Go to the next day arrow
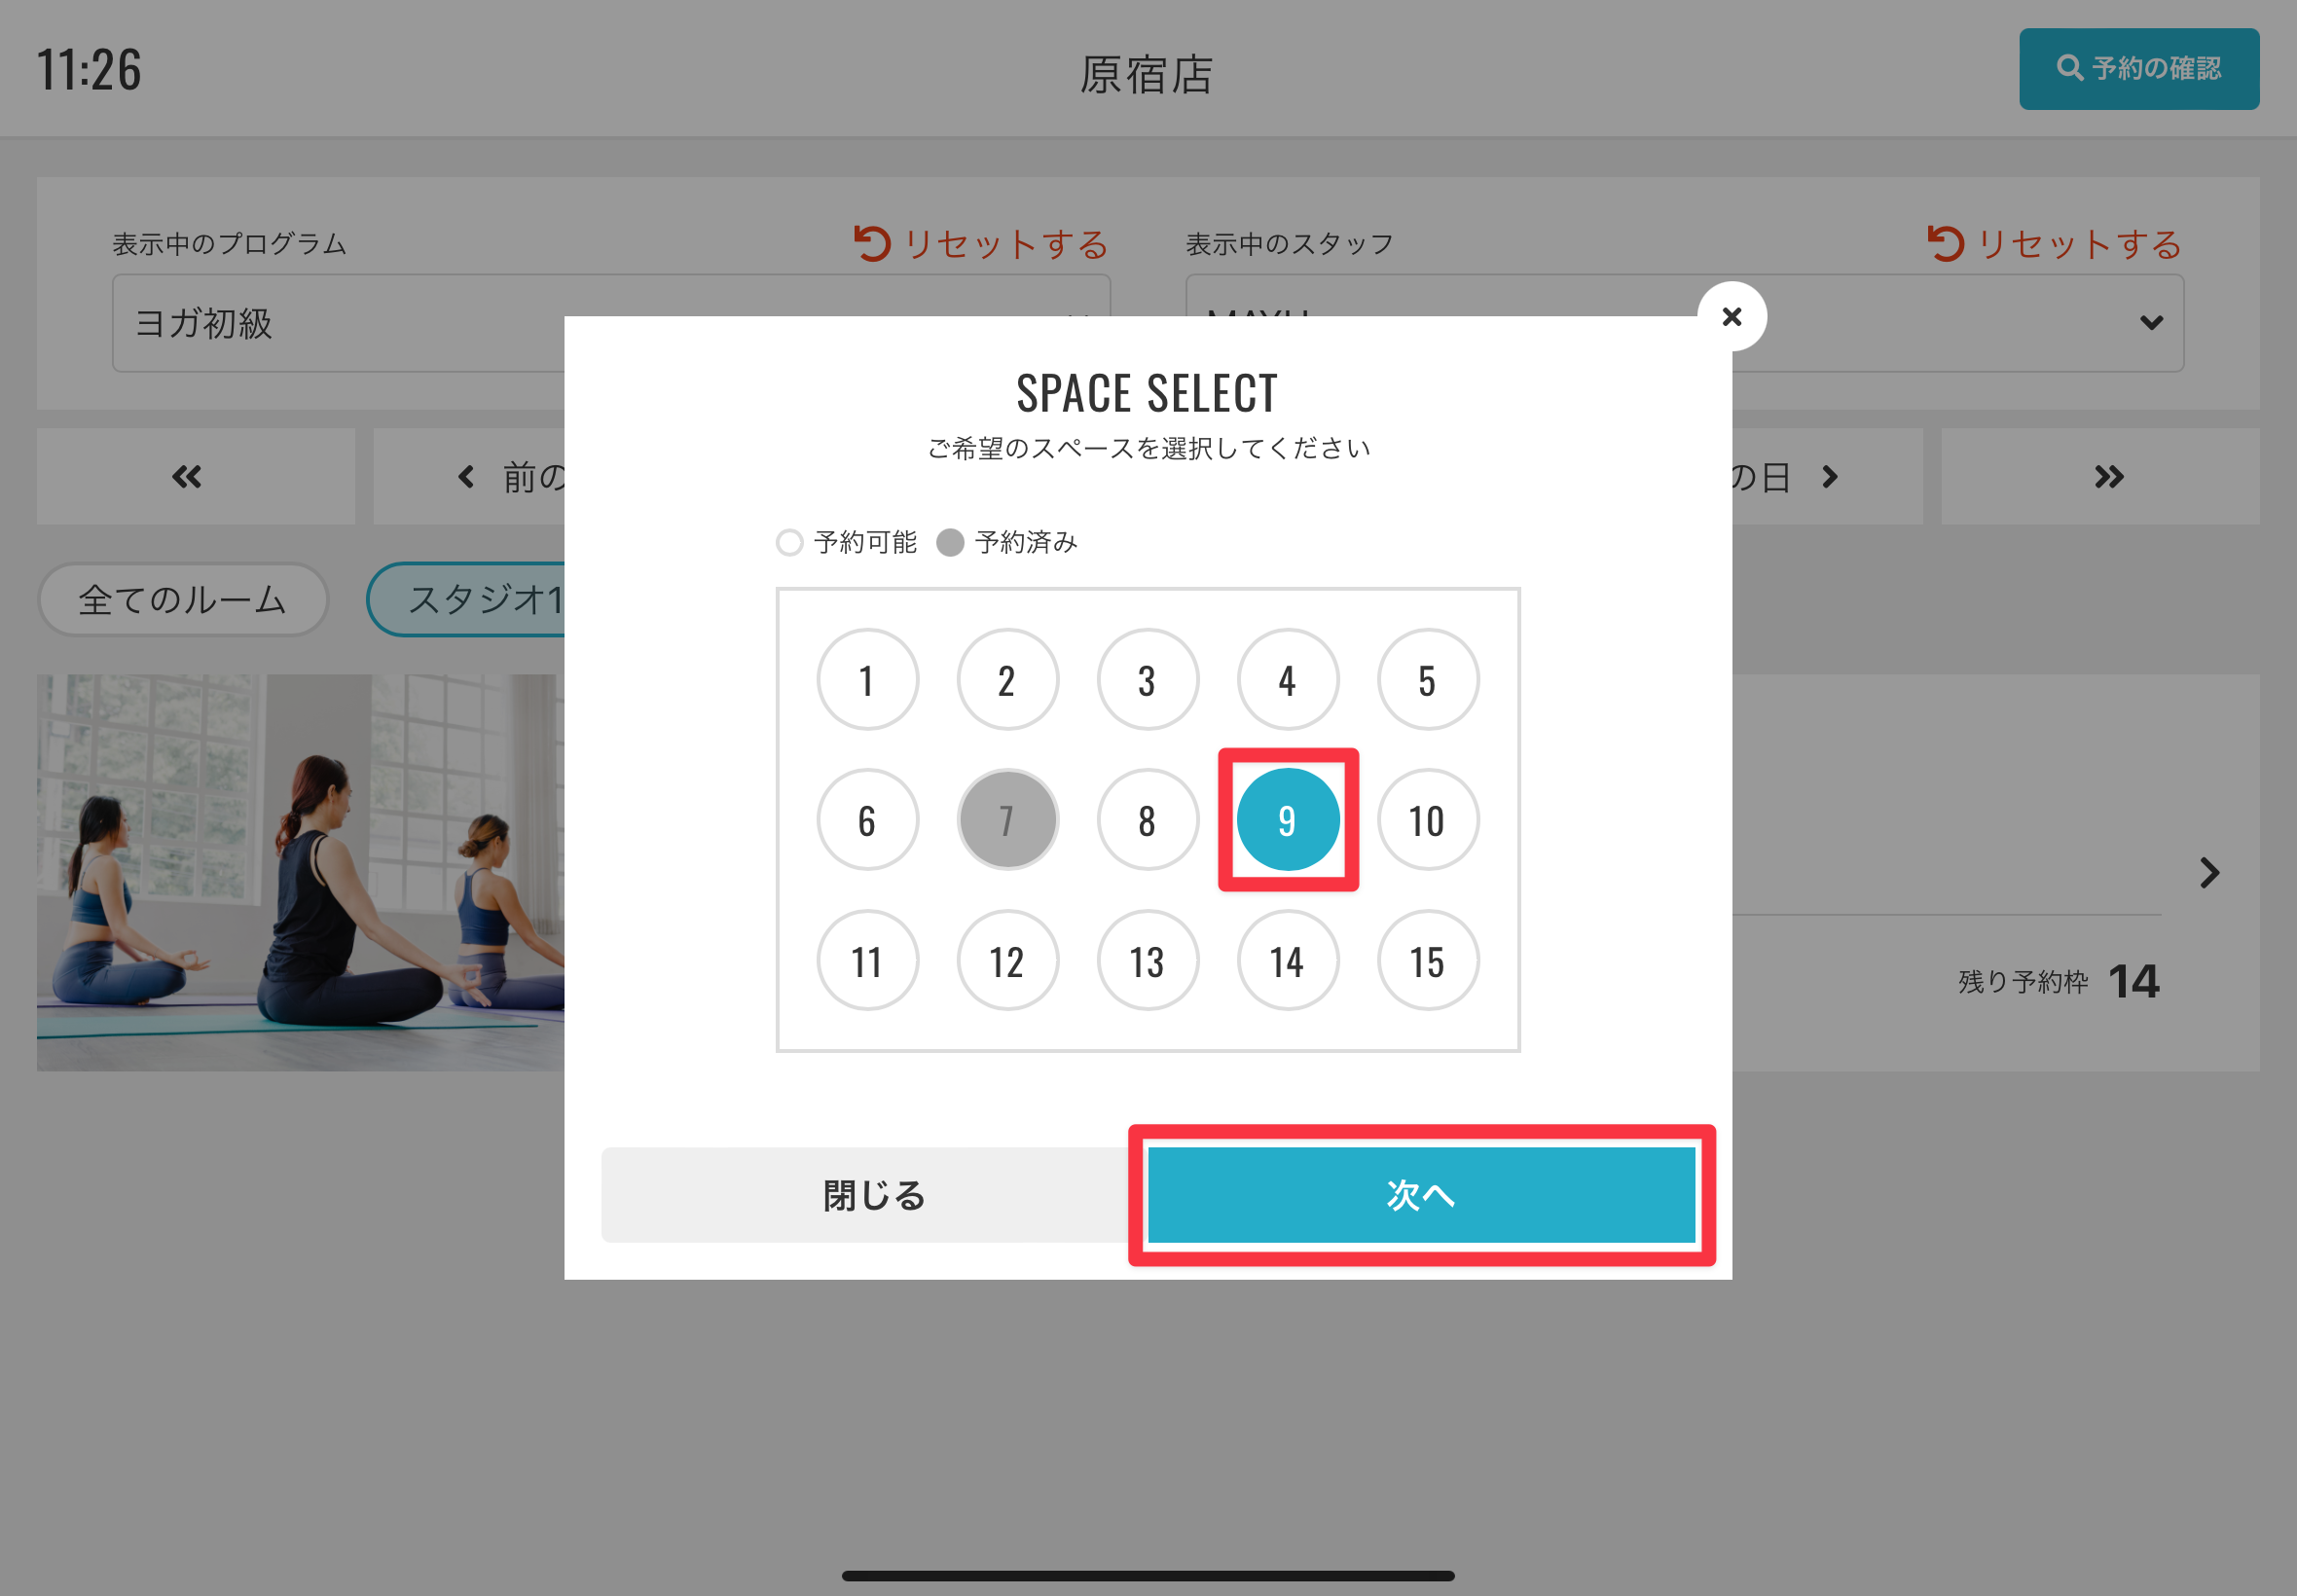Image resolution: width=2297 pixels, height=1596 pixels. (x=1829, y=477)
